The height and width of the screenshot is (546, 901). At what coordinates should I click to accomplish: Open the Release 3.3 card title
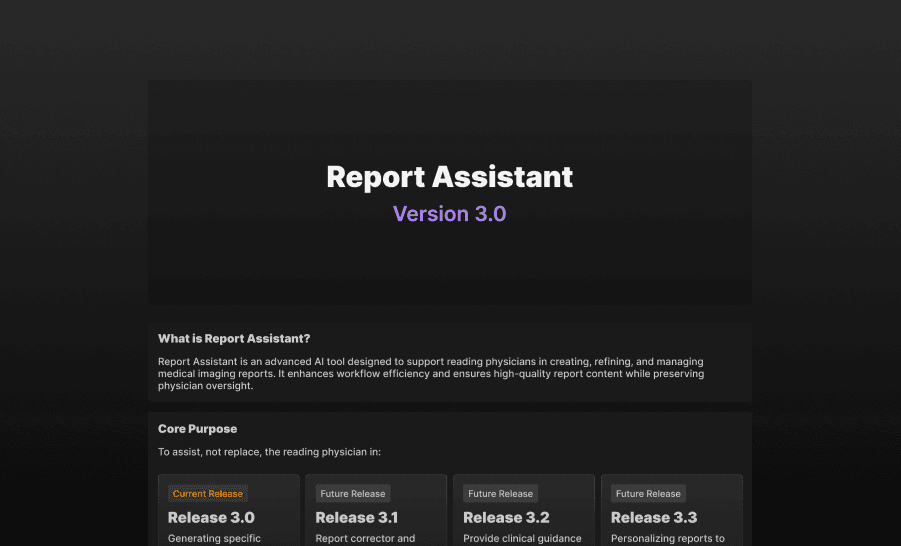point(654,517)
